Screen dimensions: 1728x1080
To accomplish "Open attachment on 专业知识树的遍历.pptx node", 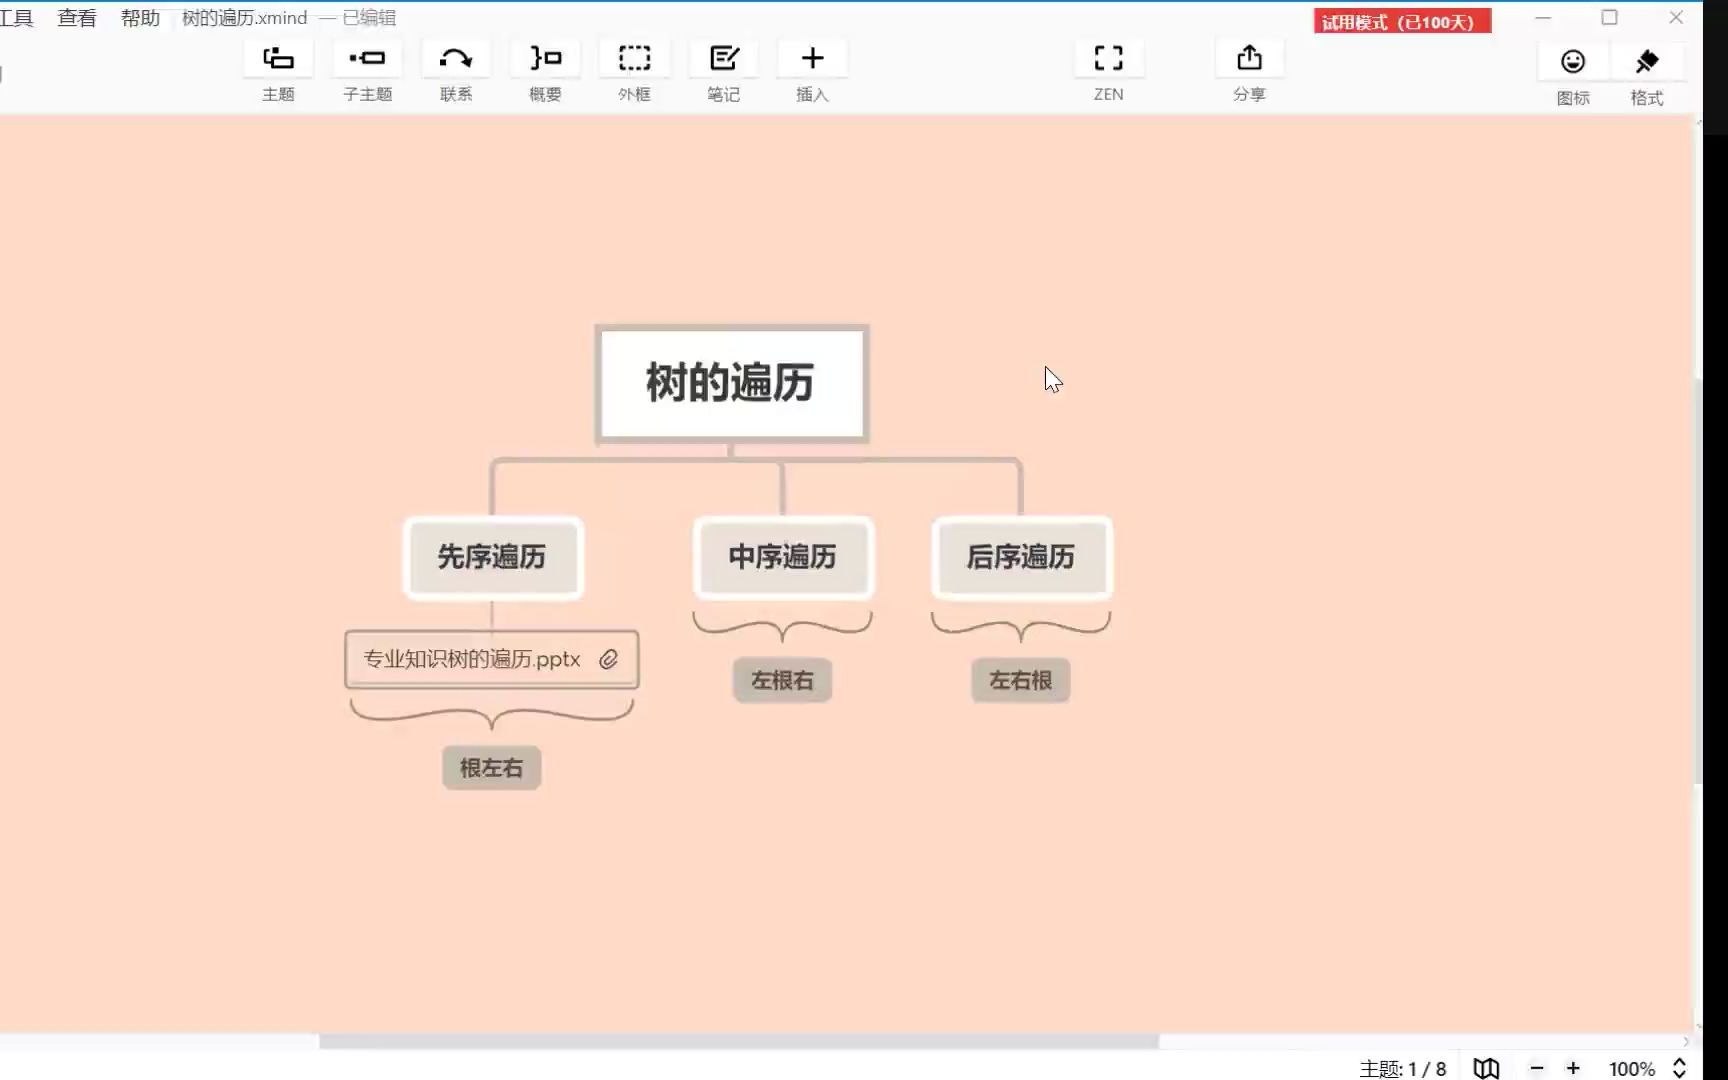I will click(x=608, y=660).
